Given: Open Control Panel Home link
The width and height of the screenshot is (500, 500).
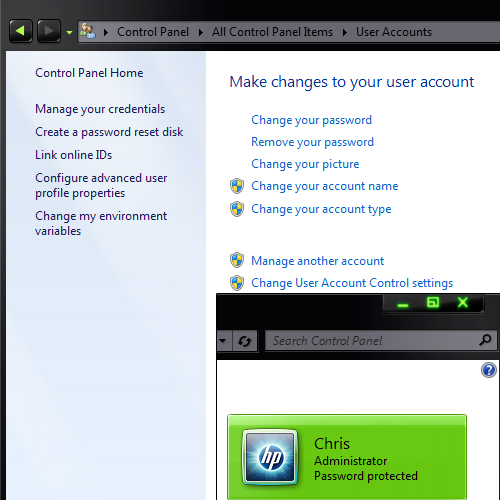Looking at the screenshot, I should 89,73.
